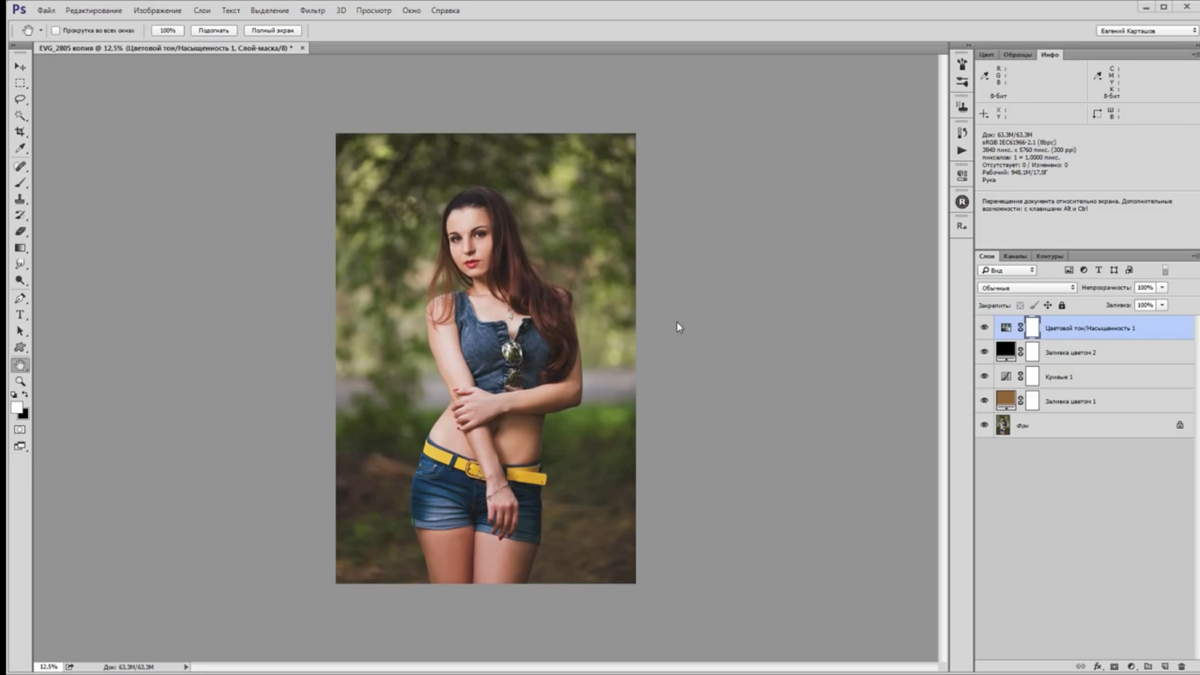This screenshot has height=675, width=1200.
Task: Open the layer blend mode dropdown Обычные
Action: 1027,288
